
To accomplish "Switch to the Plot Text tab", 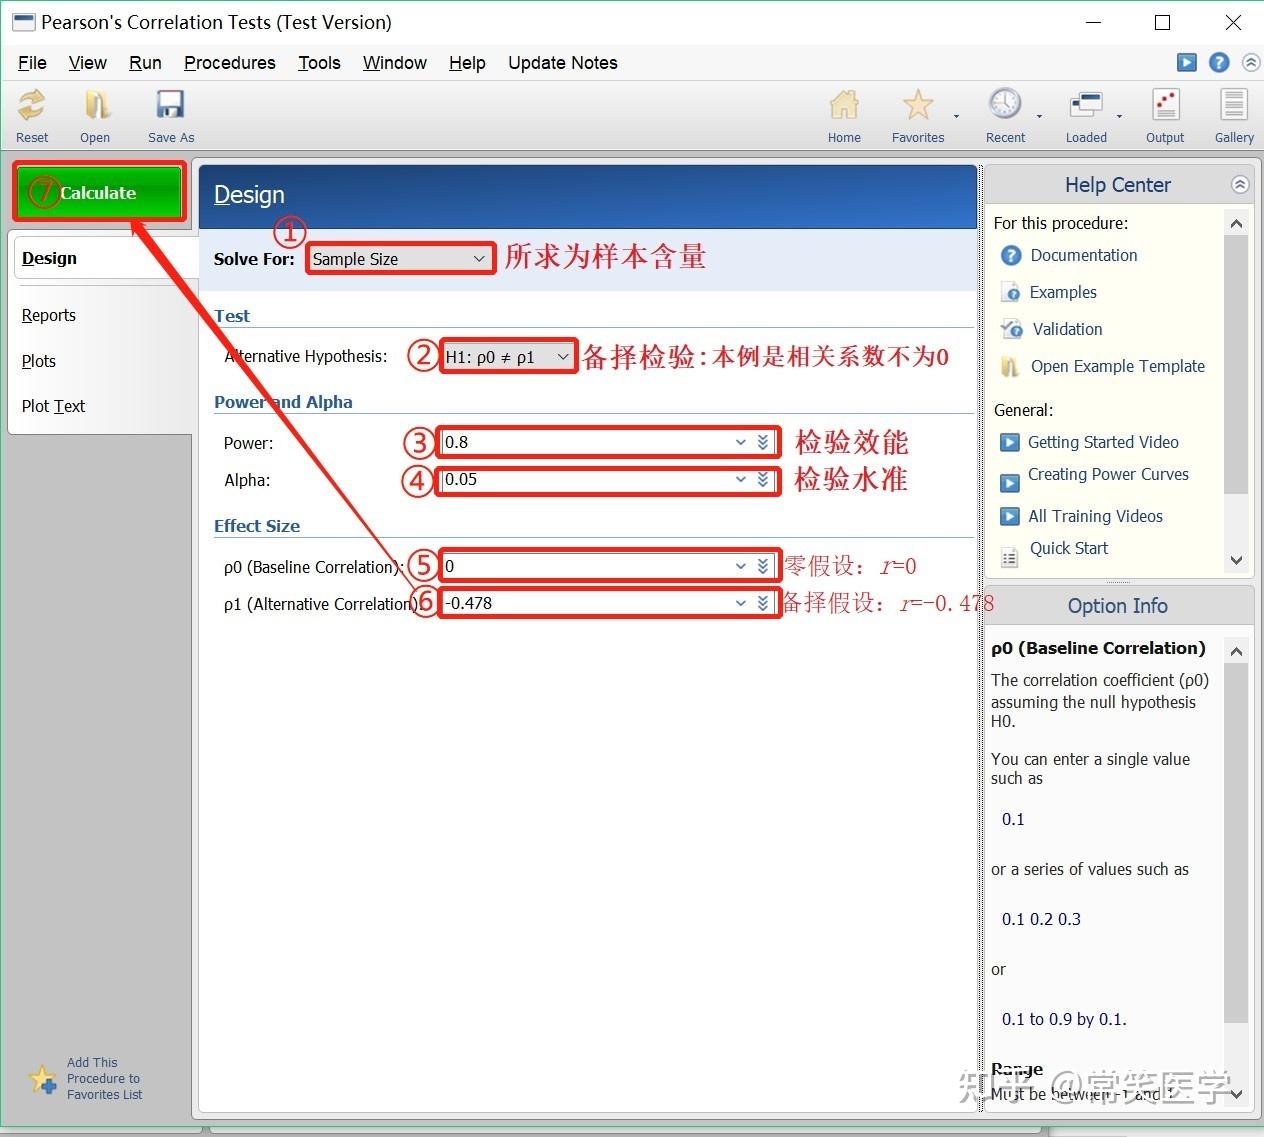I will pyautogui.click(x=53, y=406).
